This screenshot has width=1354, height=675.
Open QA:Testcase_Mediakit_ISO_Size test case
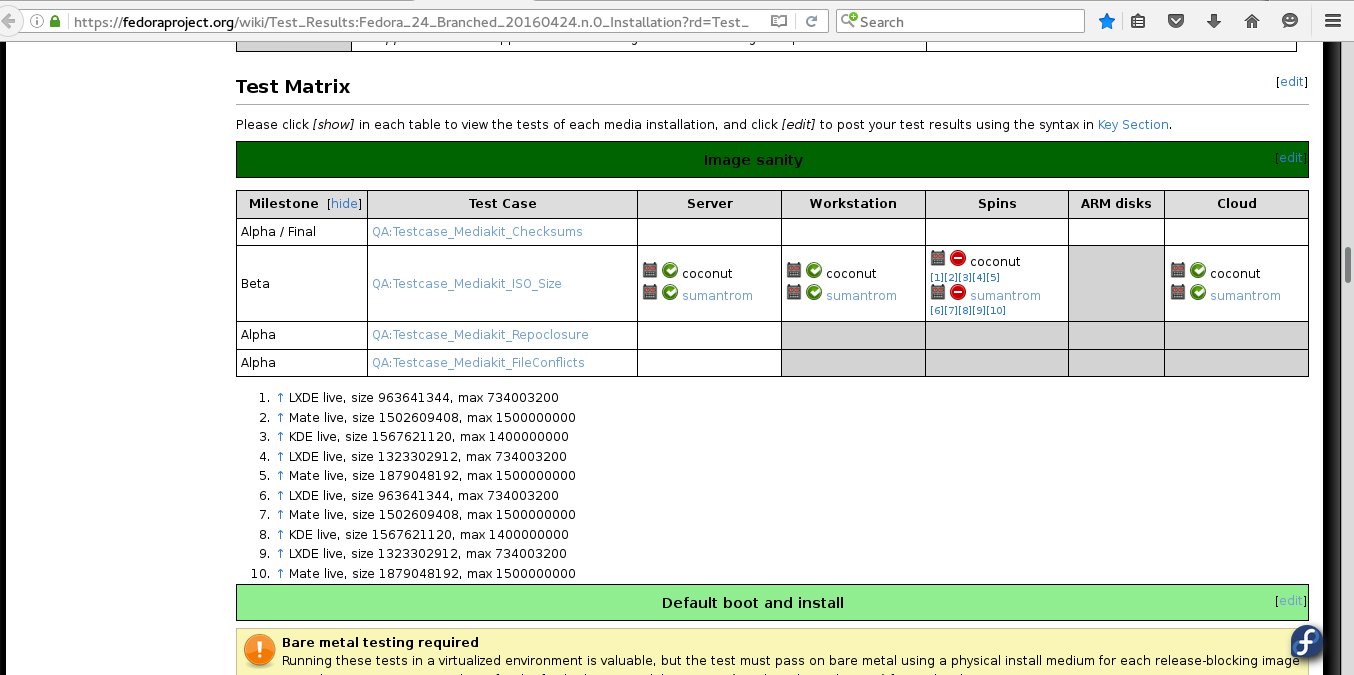tap(467, 284)
